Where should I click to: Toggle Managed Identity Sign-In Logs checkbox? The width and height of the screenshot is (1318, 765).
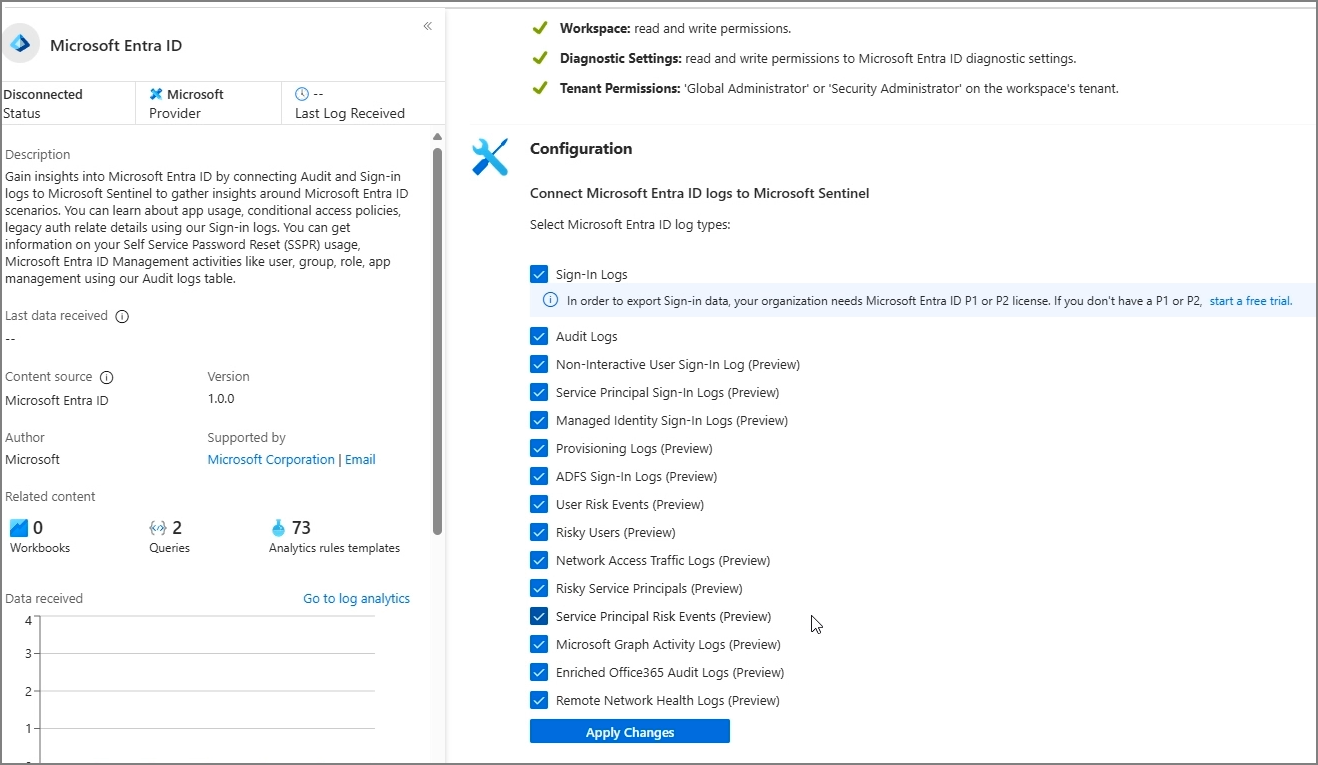pyautogui.click(x=539, y=420)
